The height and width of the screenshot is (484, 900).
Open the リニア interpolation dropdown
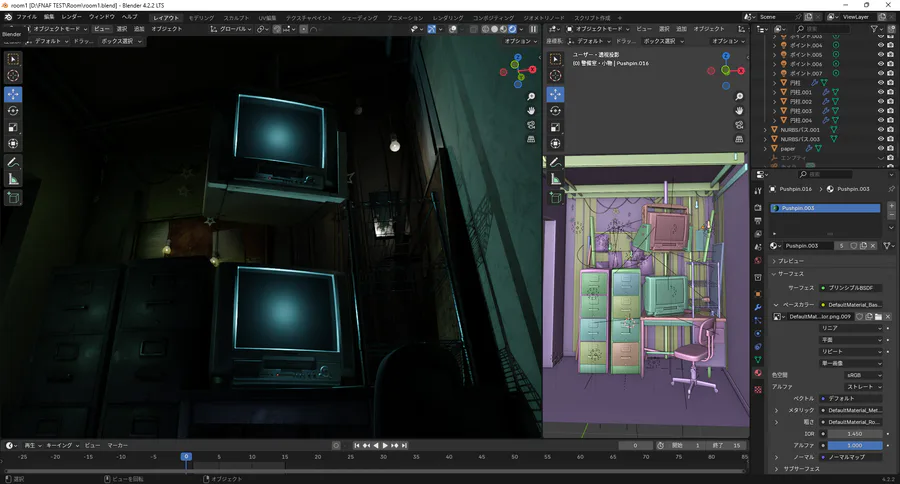851,328
